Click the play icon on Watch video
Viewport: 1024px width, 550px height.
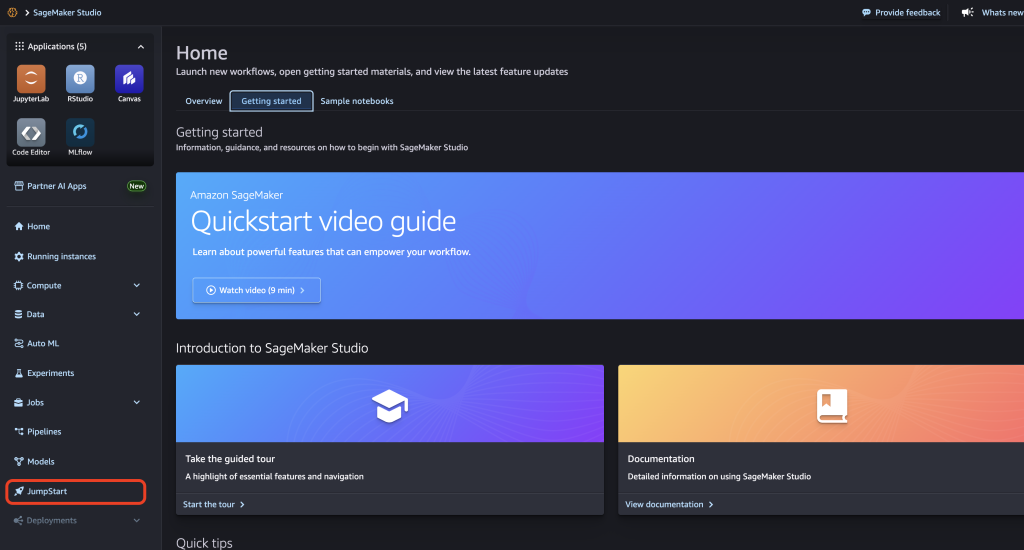pyautogui.click(x=211, y=290)
